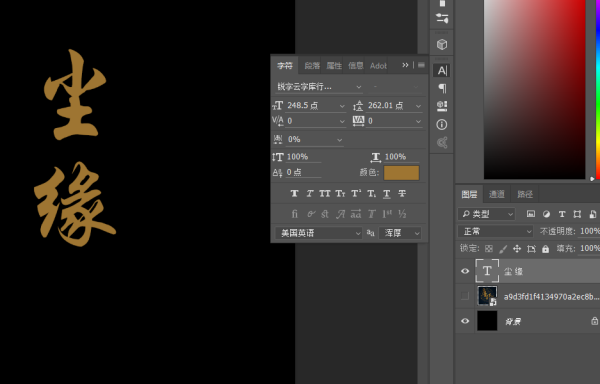Open blend mode 正常 selector
This screenshot has width=600, height=384.
496,231
